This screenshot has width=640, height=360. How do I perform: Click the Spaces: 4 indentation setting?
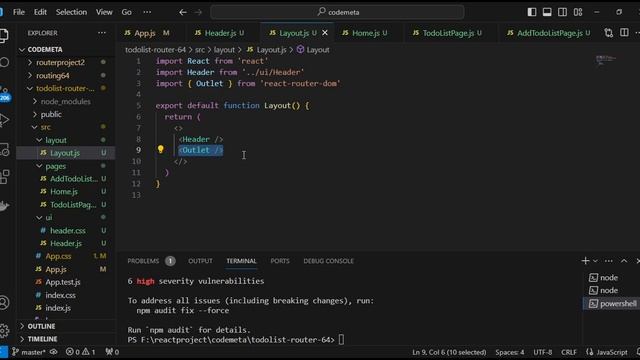(x=509, y=352)
